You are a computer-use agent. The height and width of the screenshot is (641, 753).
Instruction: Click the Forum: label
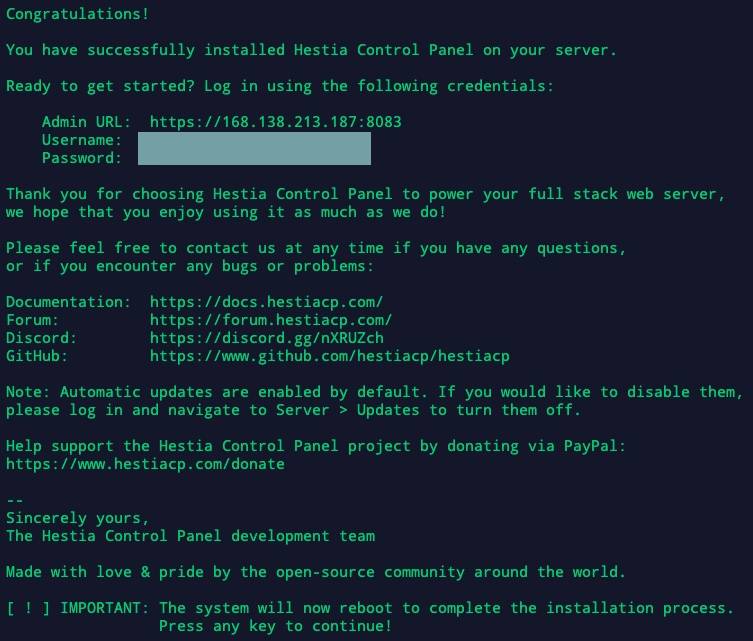point(32,320)
